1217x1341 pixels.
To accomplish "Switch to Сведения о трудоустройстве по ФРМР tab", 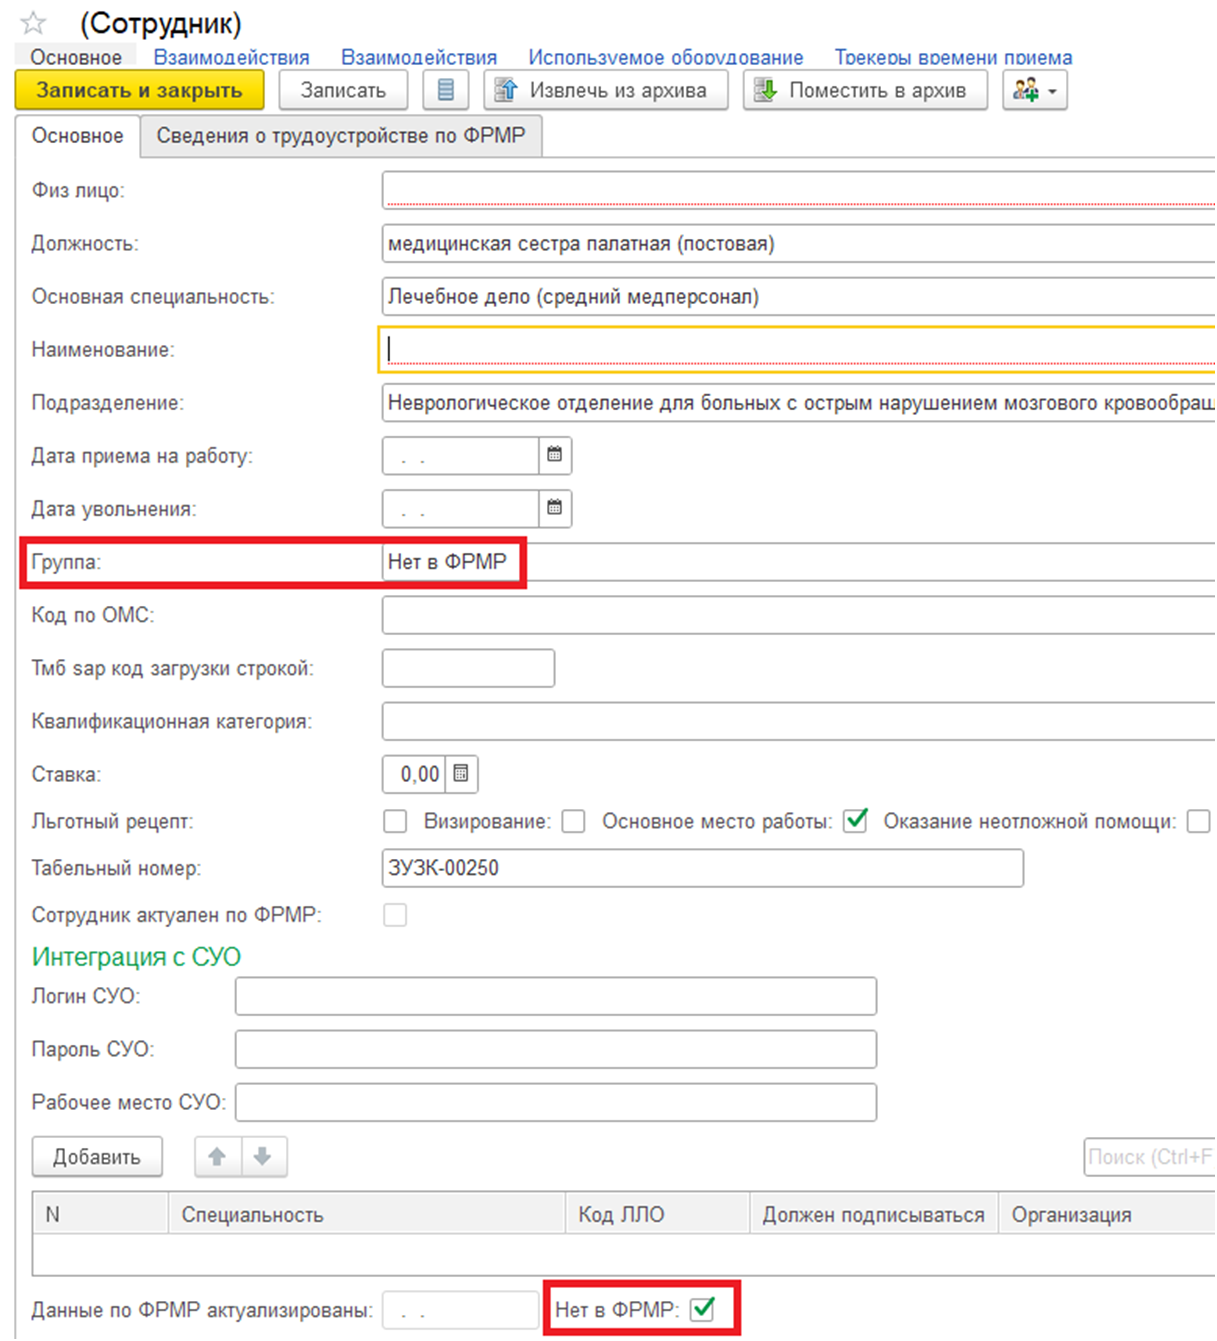I will [341, 136].
